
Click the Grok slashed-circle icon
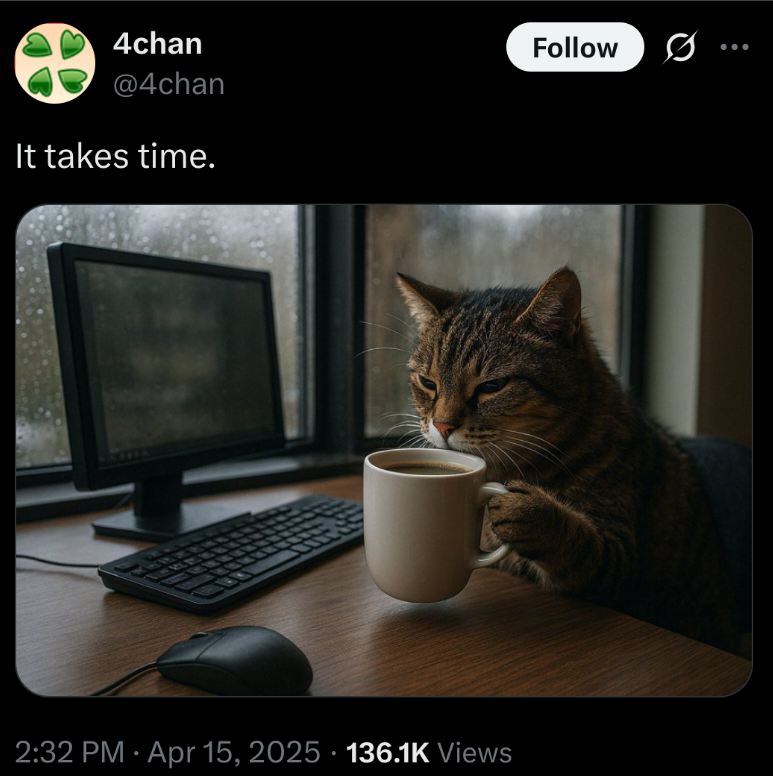pyautogui.click(x=680, y=48)
